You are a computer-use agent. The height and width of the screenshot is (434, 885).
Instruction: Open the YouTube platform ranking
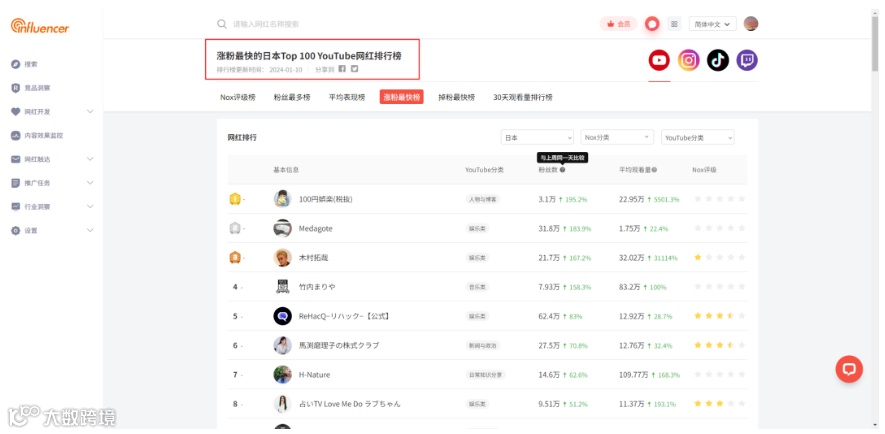coord(659,60)
